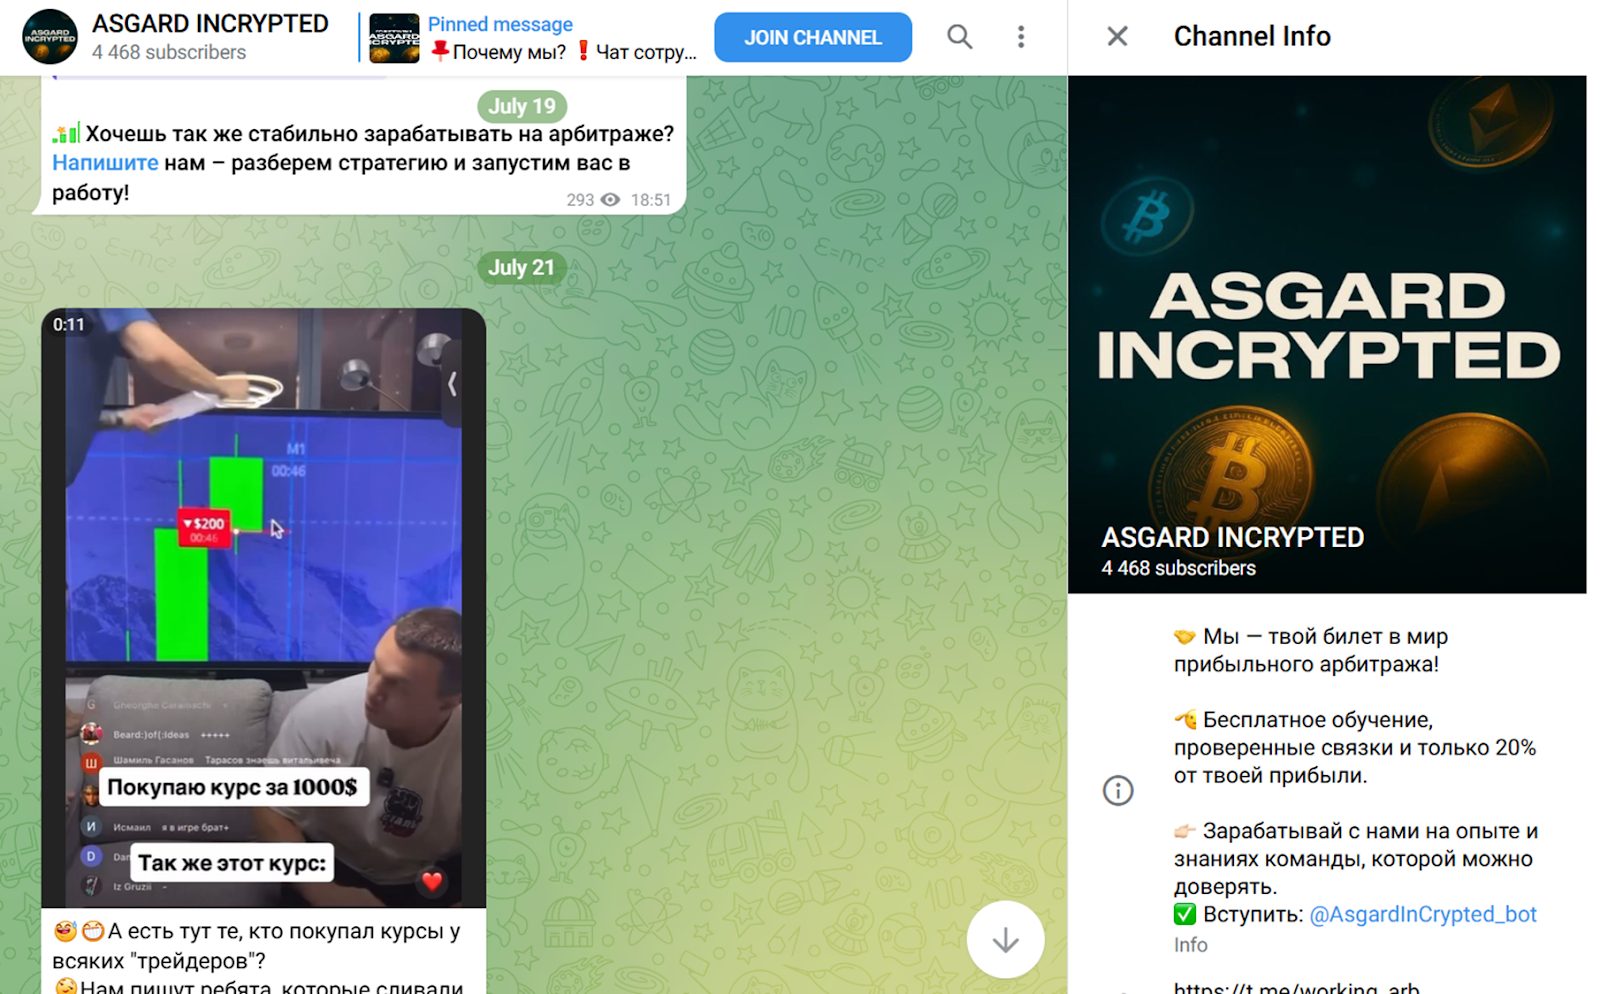Open the @AsgardInCrypted_bot link

[1422, 914]
